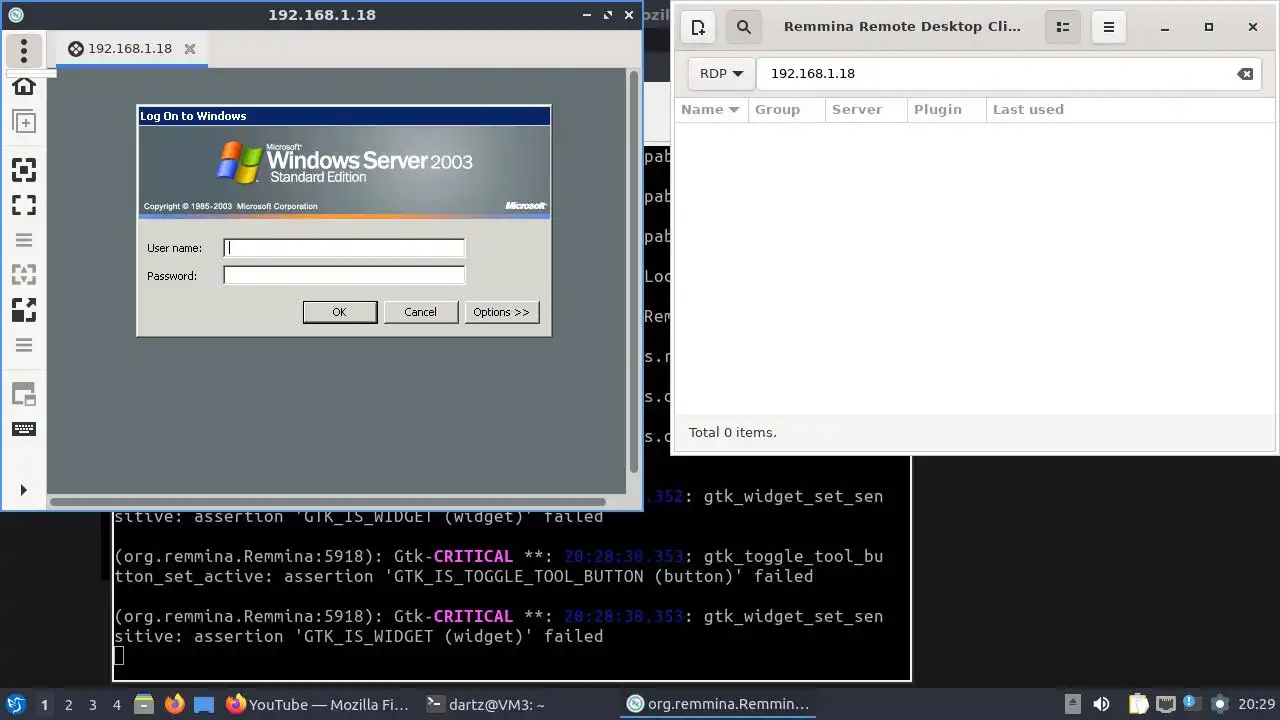Open the system start menu icon in taskbar
Screen dimensions: 1280x720
point(15,704)
